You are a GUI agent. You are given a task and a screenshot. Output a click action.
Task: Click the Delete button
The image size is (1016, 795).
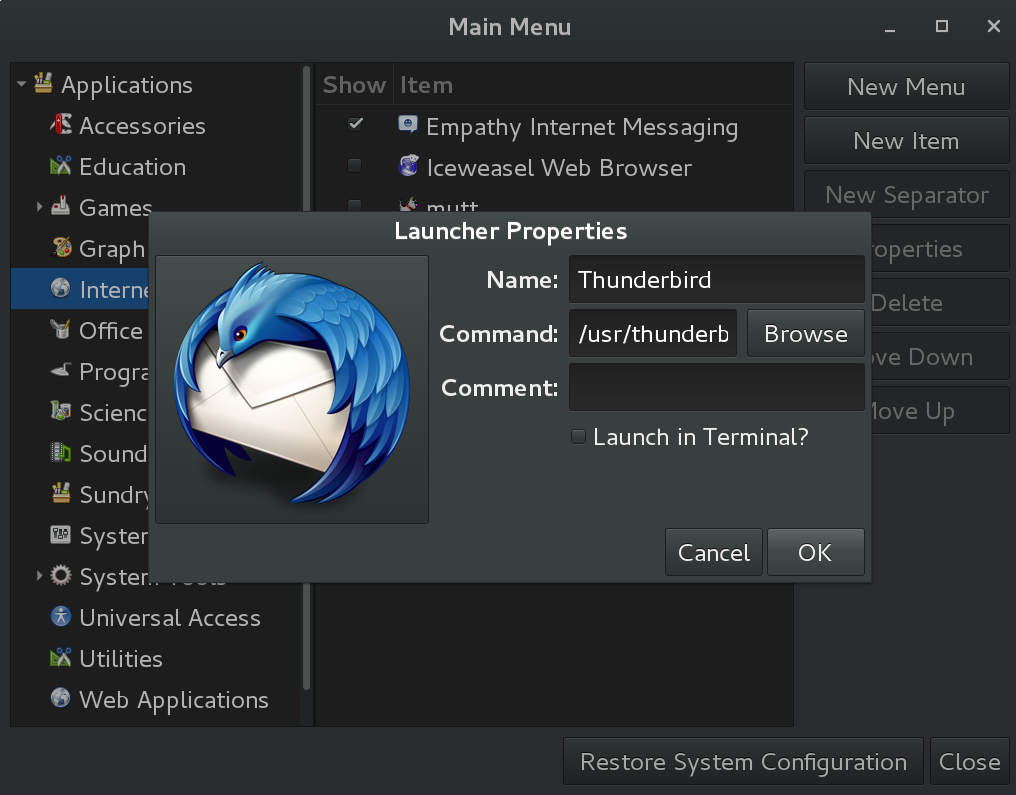coord(940,303)
